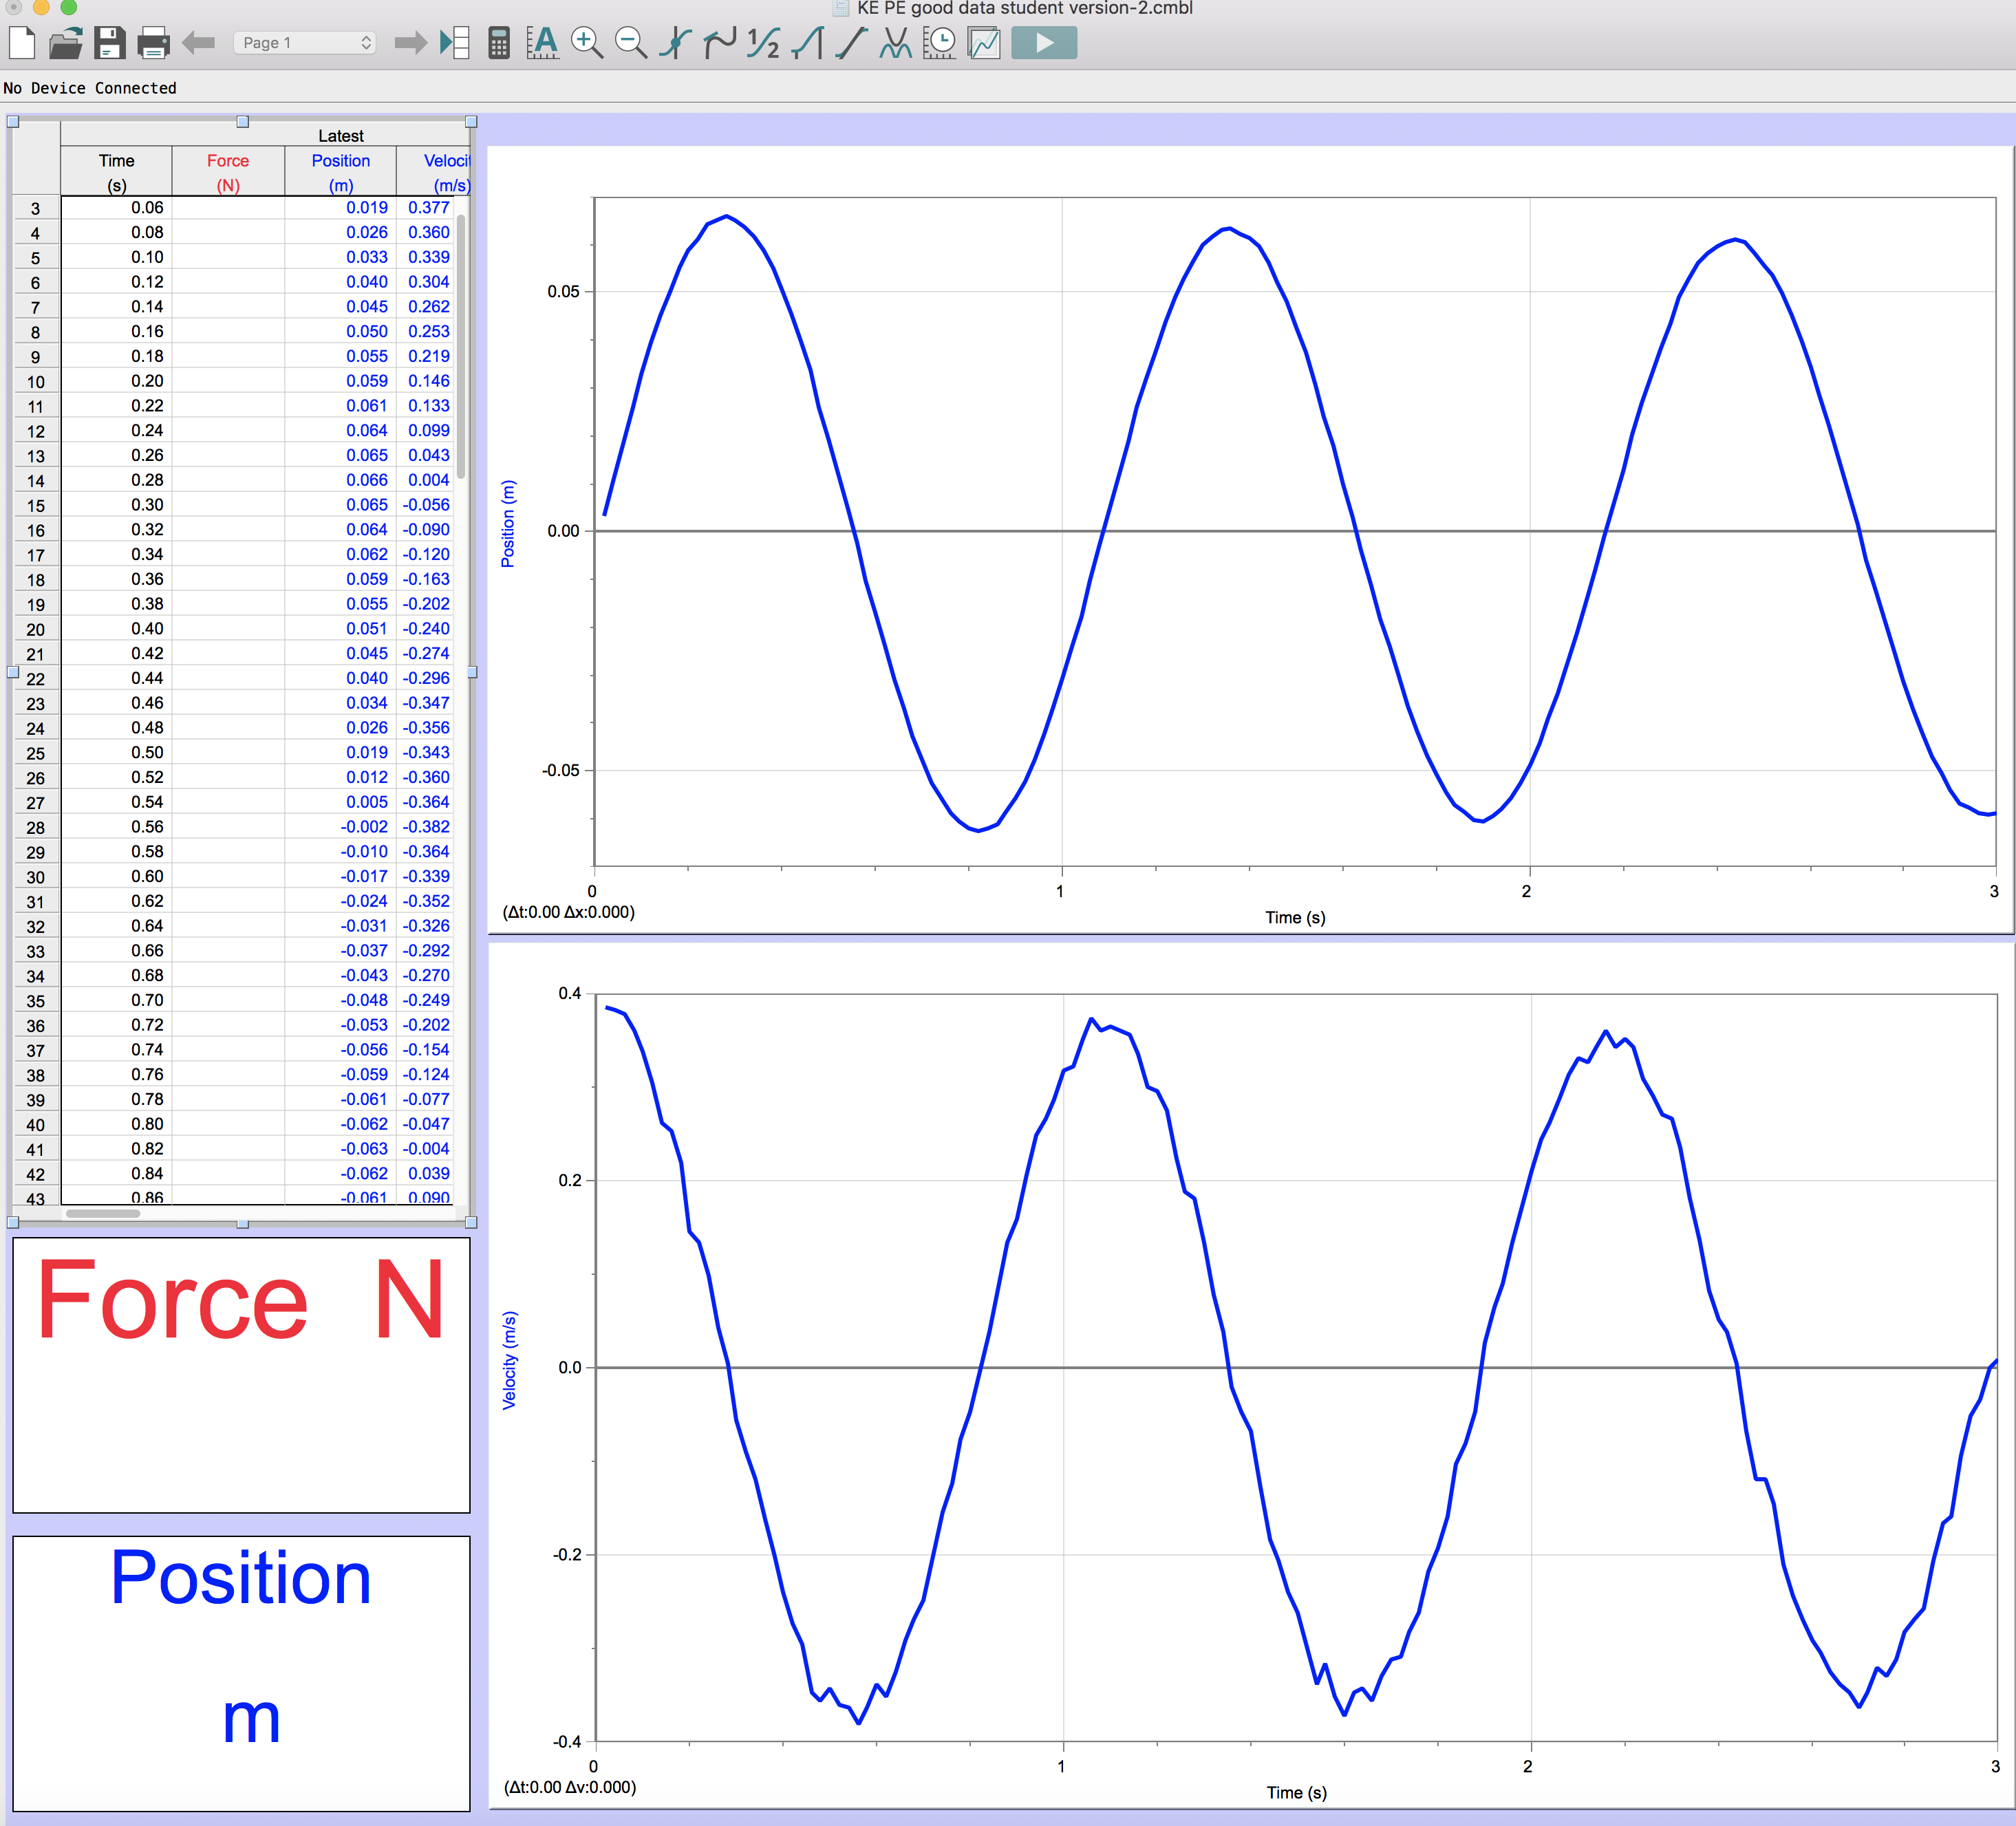Click the Velocity (m/s) column header
Image resolution: width=2016 pixels, height=1826 pixels.
coord(433,172)
